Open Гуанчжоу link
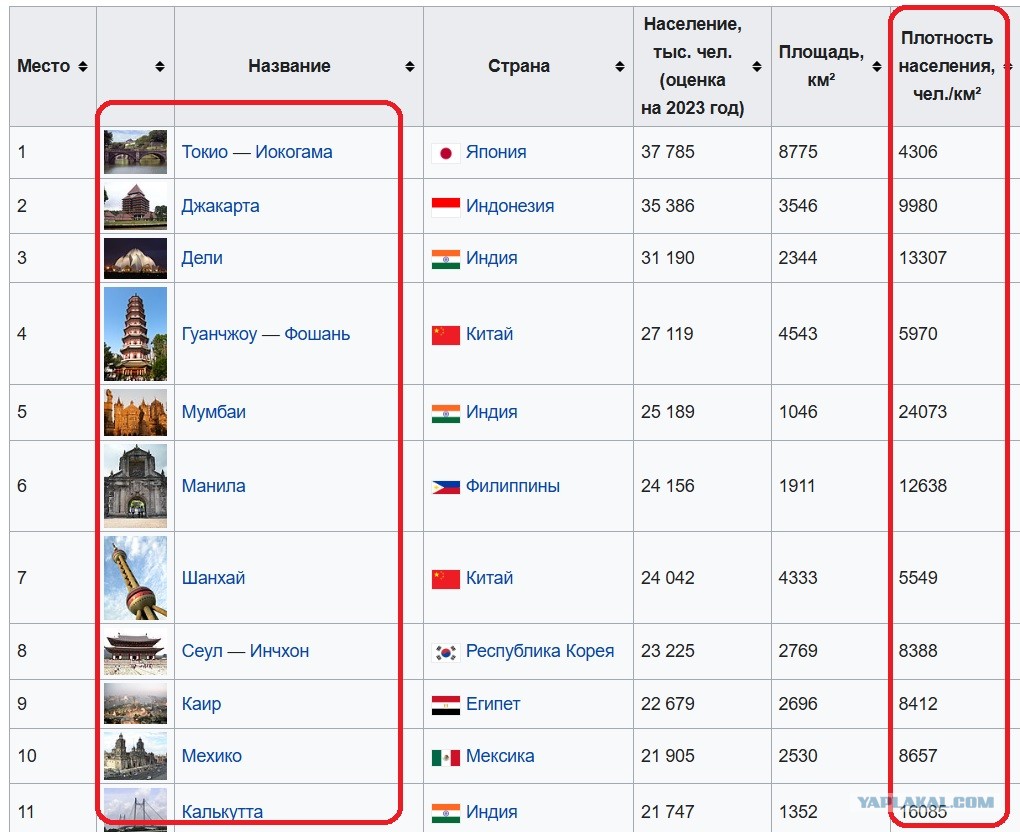1020x832 pixels. coord(219,334)
